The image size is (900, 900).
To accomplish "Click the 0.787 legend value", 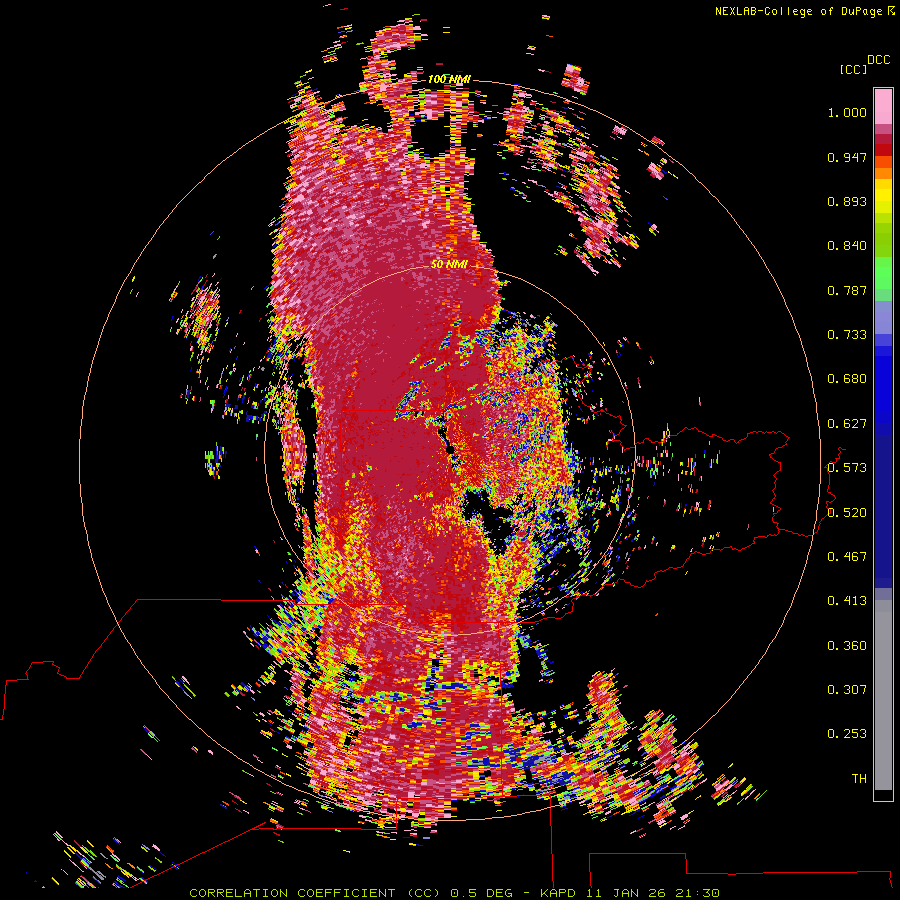I will point(847,290).
